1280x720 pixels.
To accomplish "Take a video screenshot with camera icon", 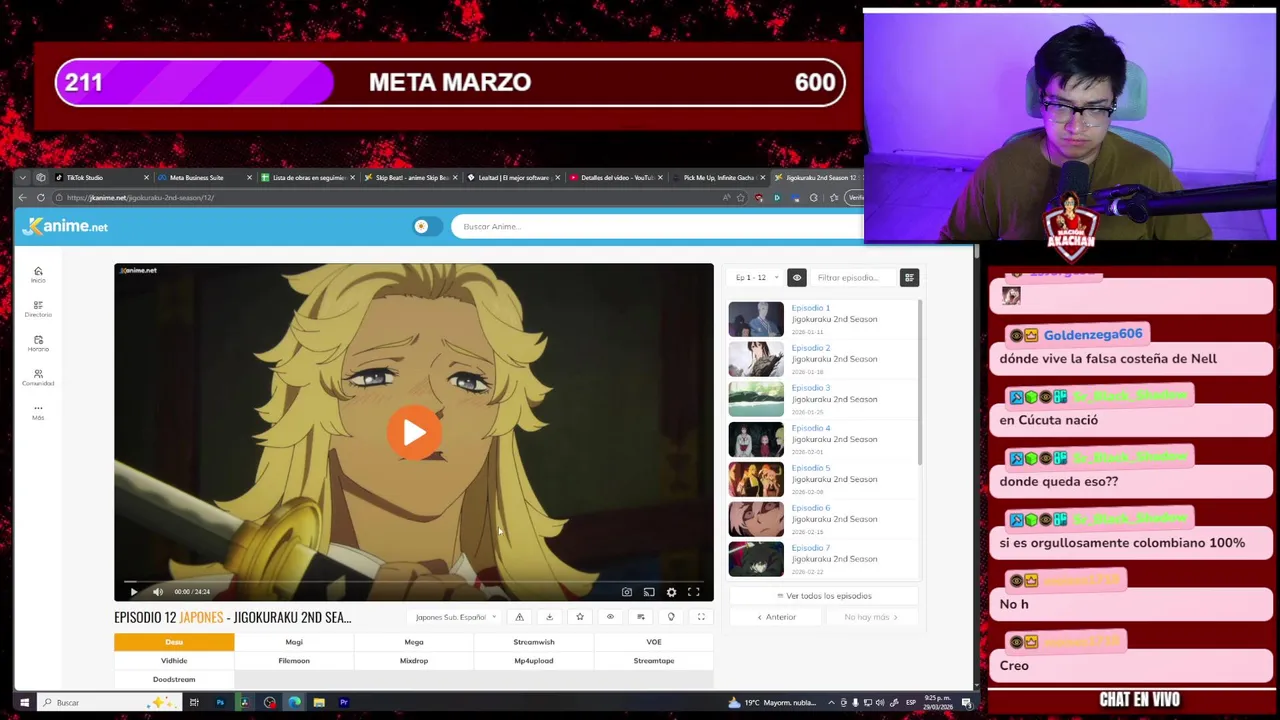I will click(627, 592).
